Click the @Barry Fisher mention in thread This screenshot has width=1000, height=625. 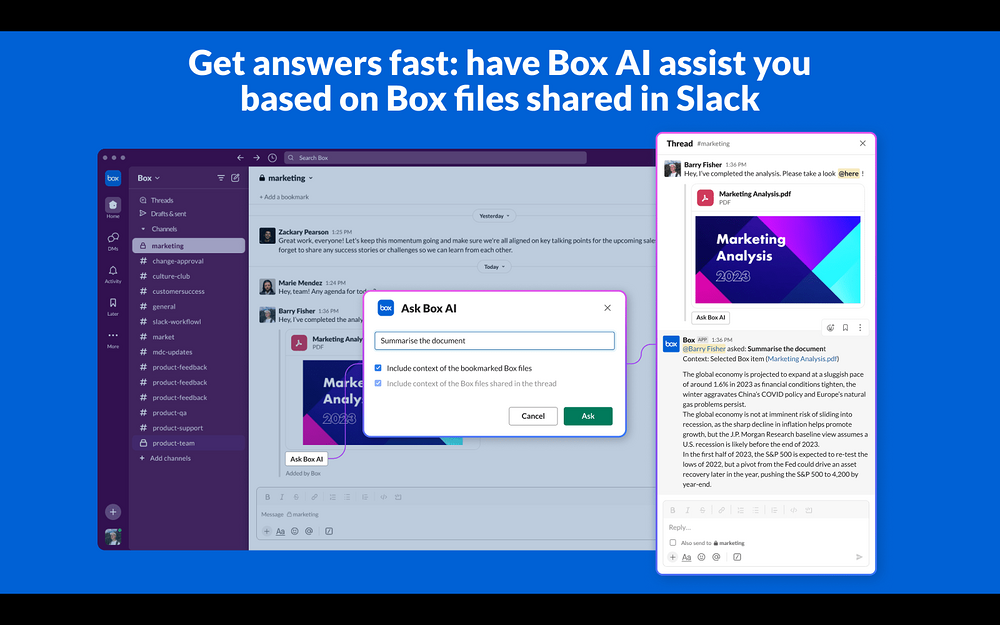click(x=704, y=349)
